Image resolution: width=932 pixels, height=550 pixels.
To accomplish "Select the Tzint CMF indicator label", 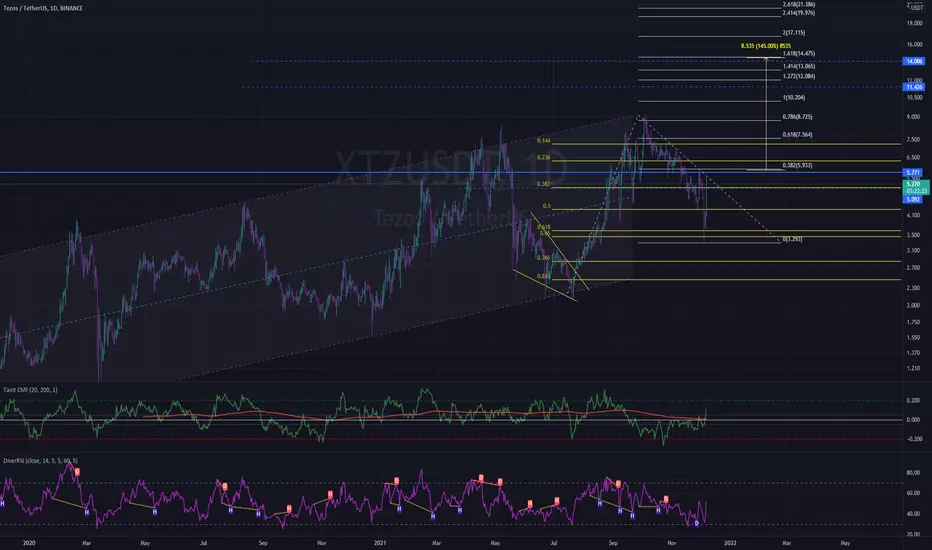I will 30,390.
